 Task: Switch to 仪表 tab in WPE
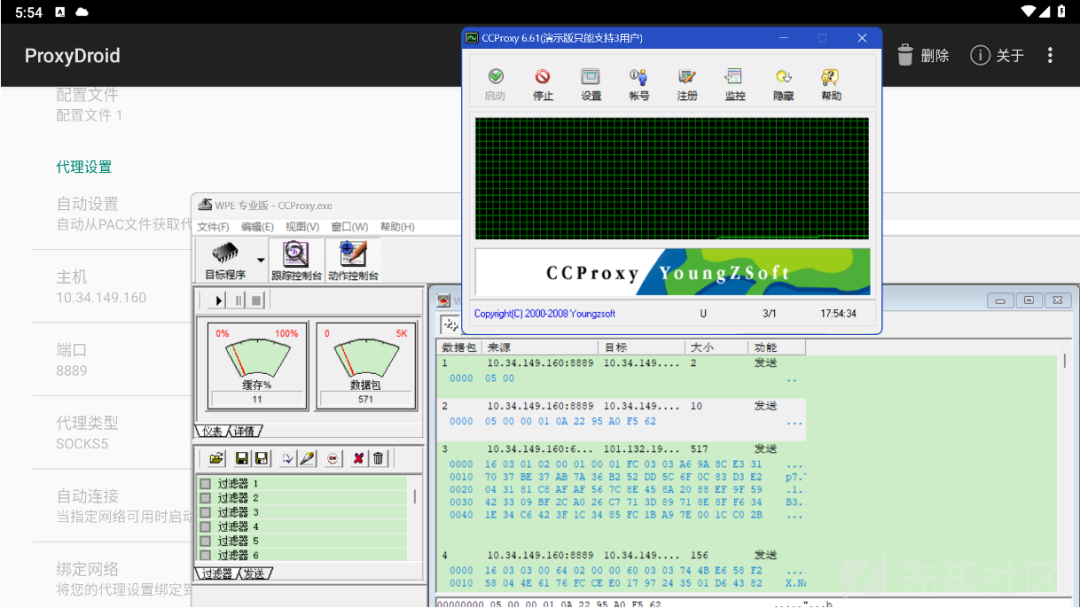[212, 431]
